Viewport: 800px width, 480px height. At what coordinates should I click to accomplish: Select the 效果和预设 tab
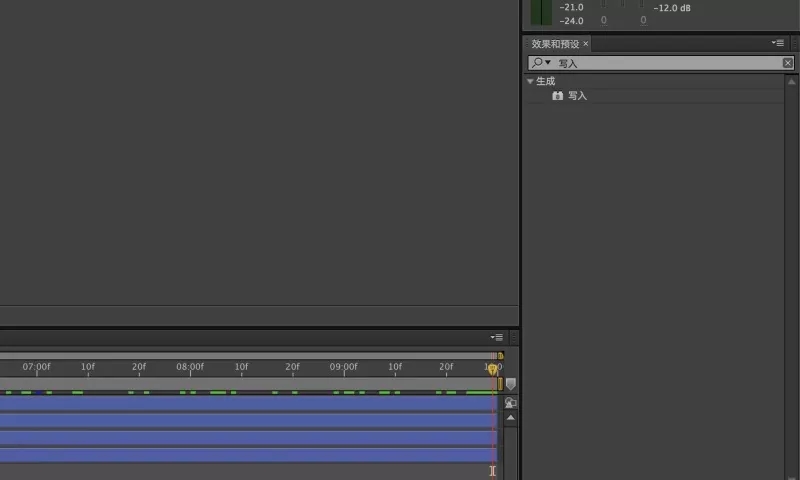click(x=555, y=44)
